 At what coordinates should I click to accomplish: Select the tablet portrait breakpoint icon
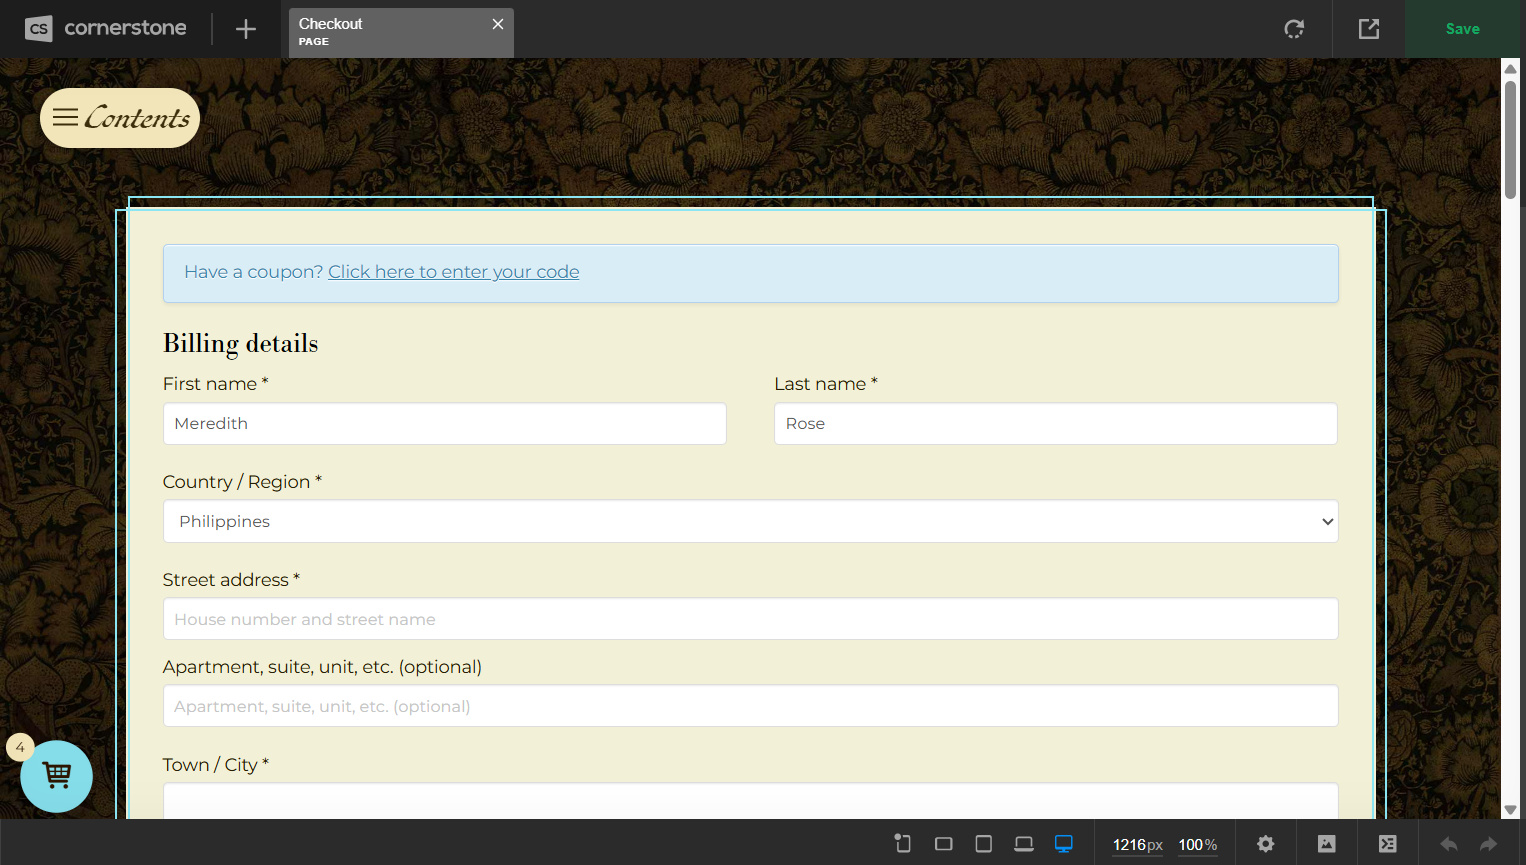983,844
